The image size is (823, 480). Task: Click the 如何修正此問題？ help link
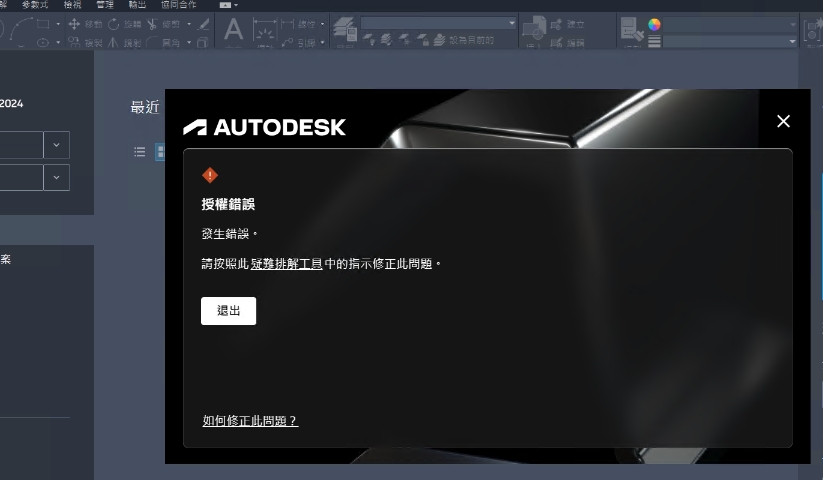tap(250, 421)
